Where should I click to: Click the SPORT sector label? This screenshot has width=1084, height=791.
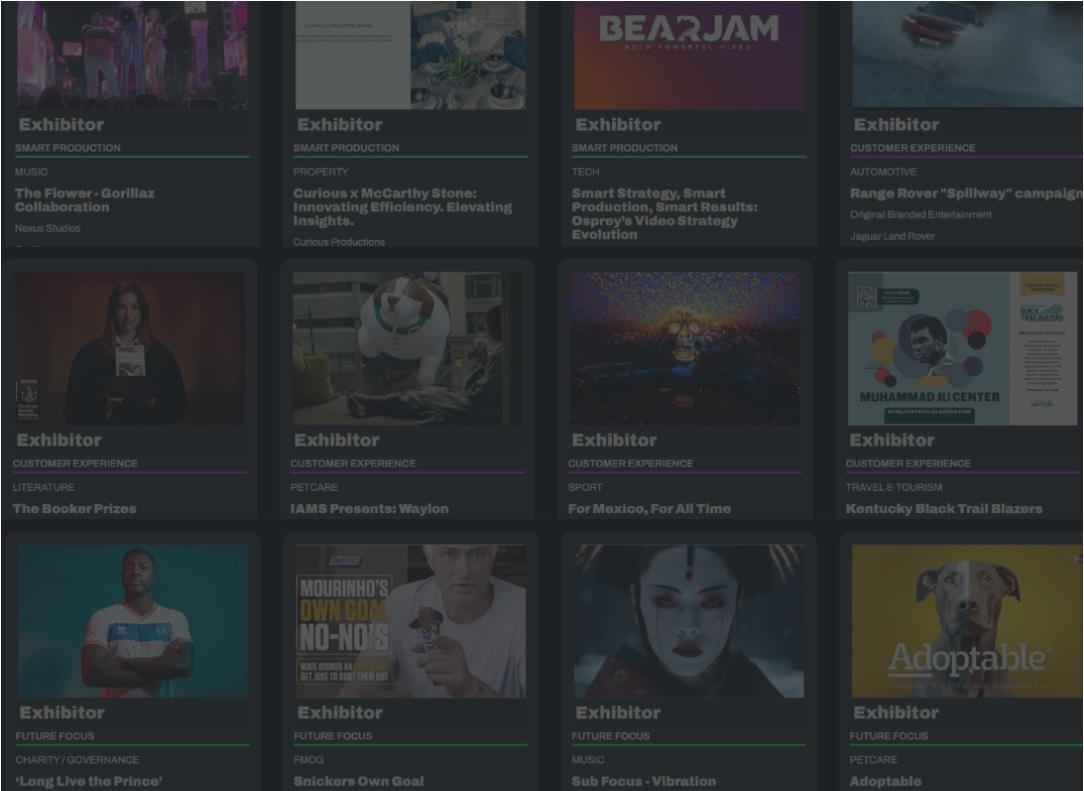point(585,487)
